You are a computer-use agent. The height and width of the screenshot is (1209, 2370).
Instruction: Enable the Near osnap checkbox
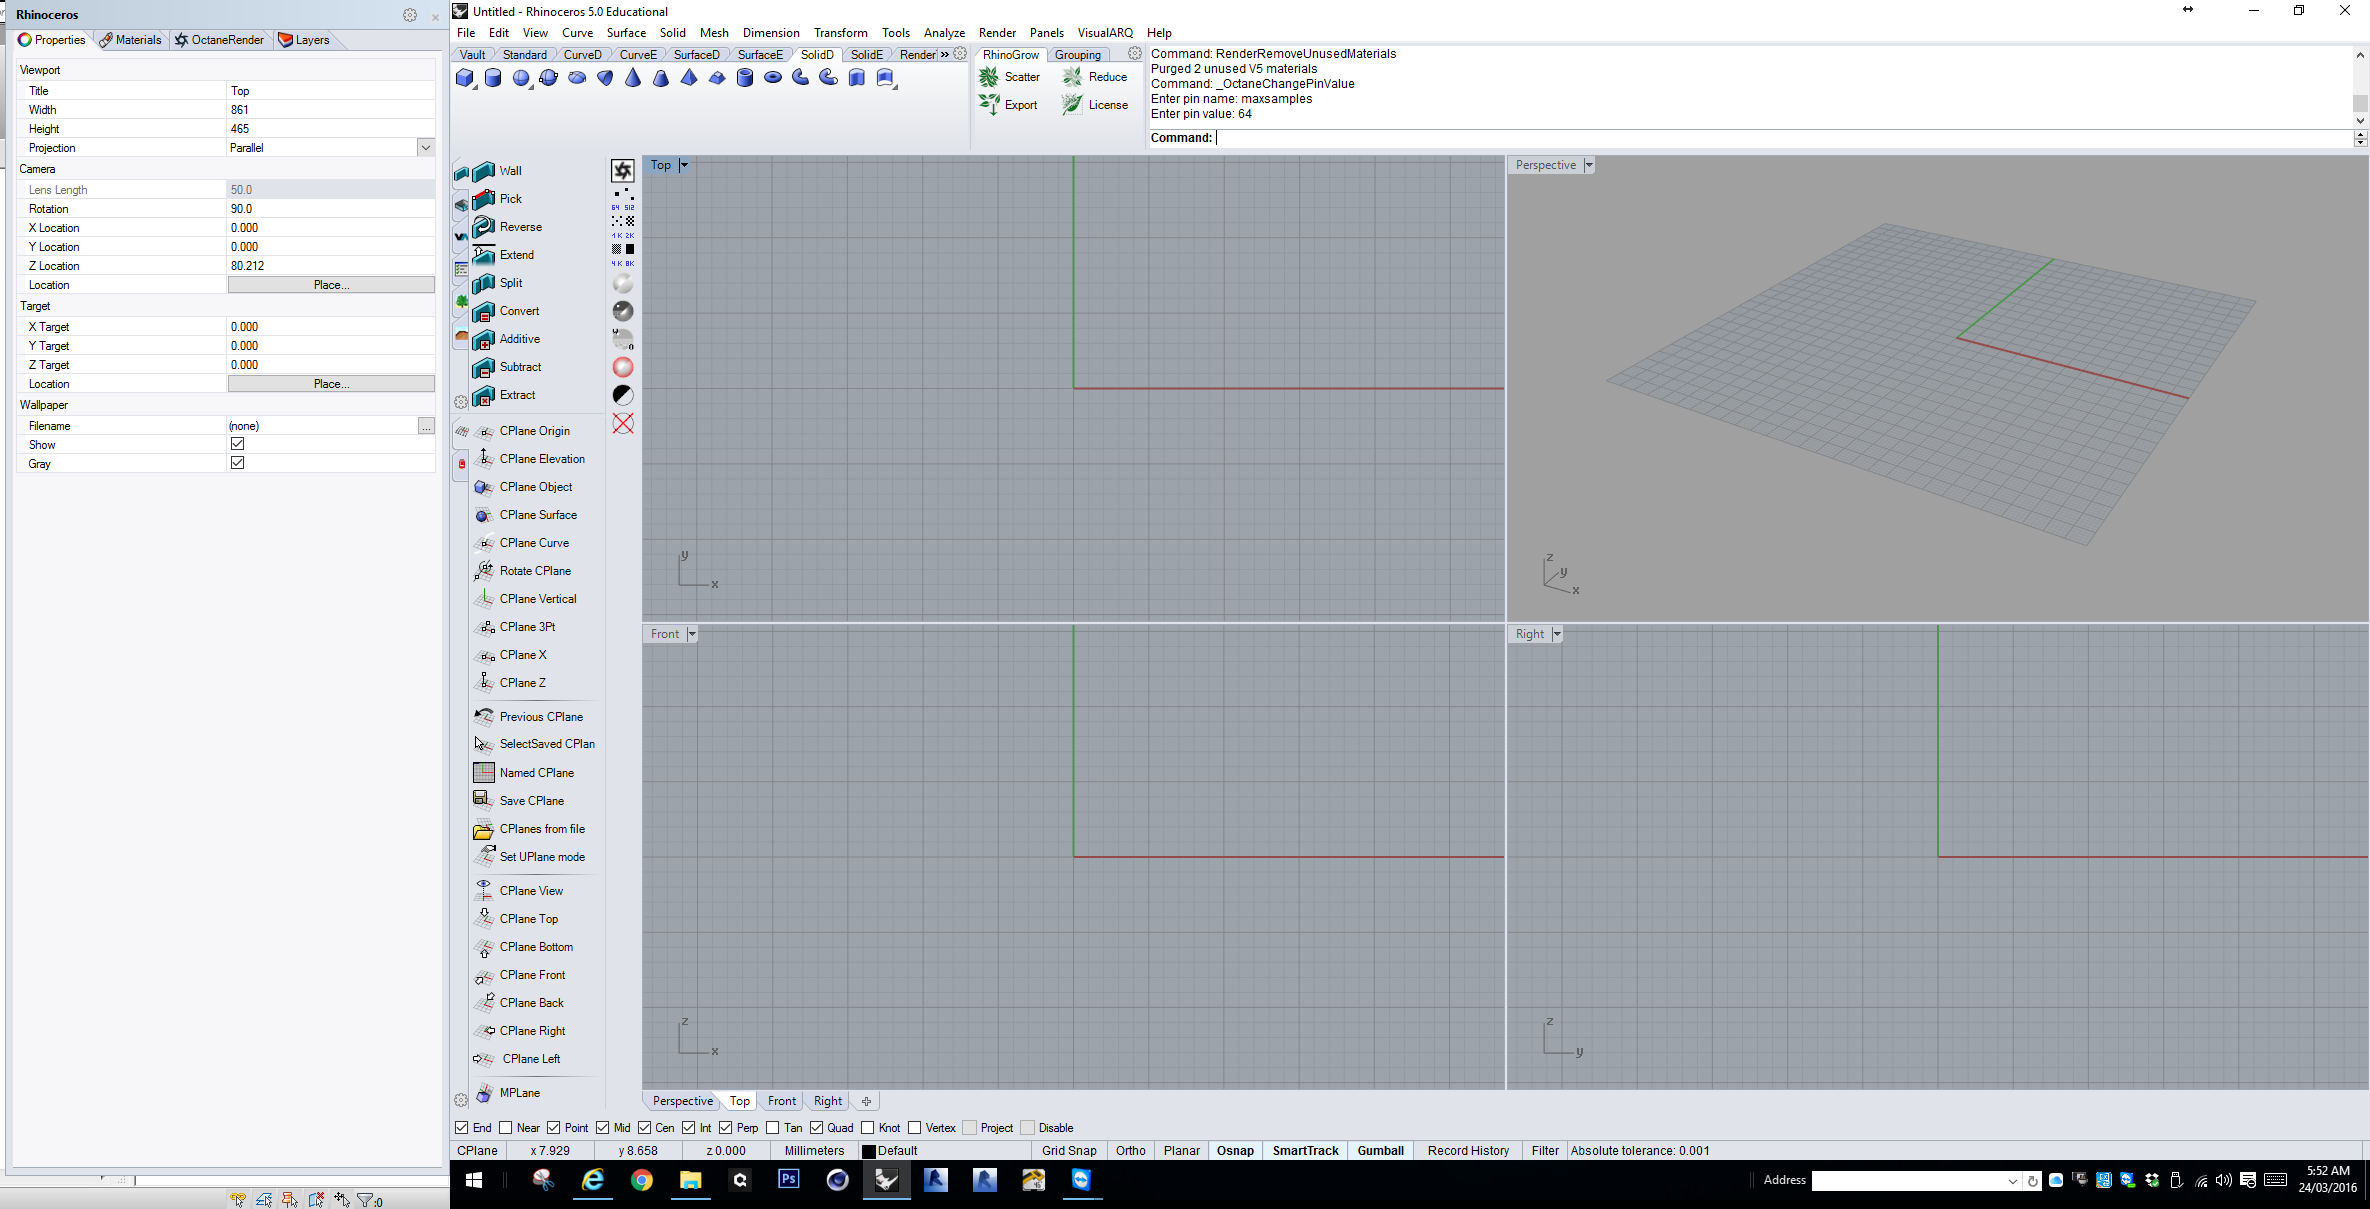tap(506, 1127)
